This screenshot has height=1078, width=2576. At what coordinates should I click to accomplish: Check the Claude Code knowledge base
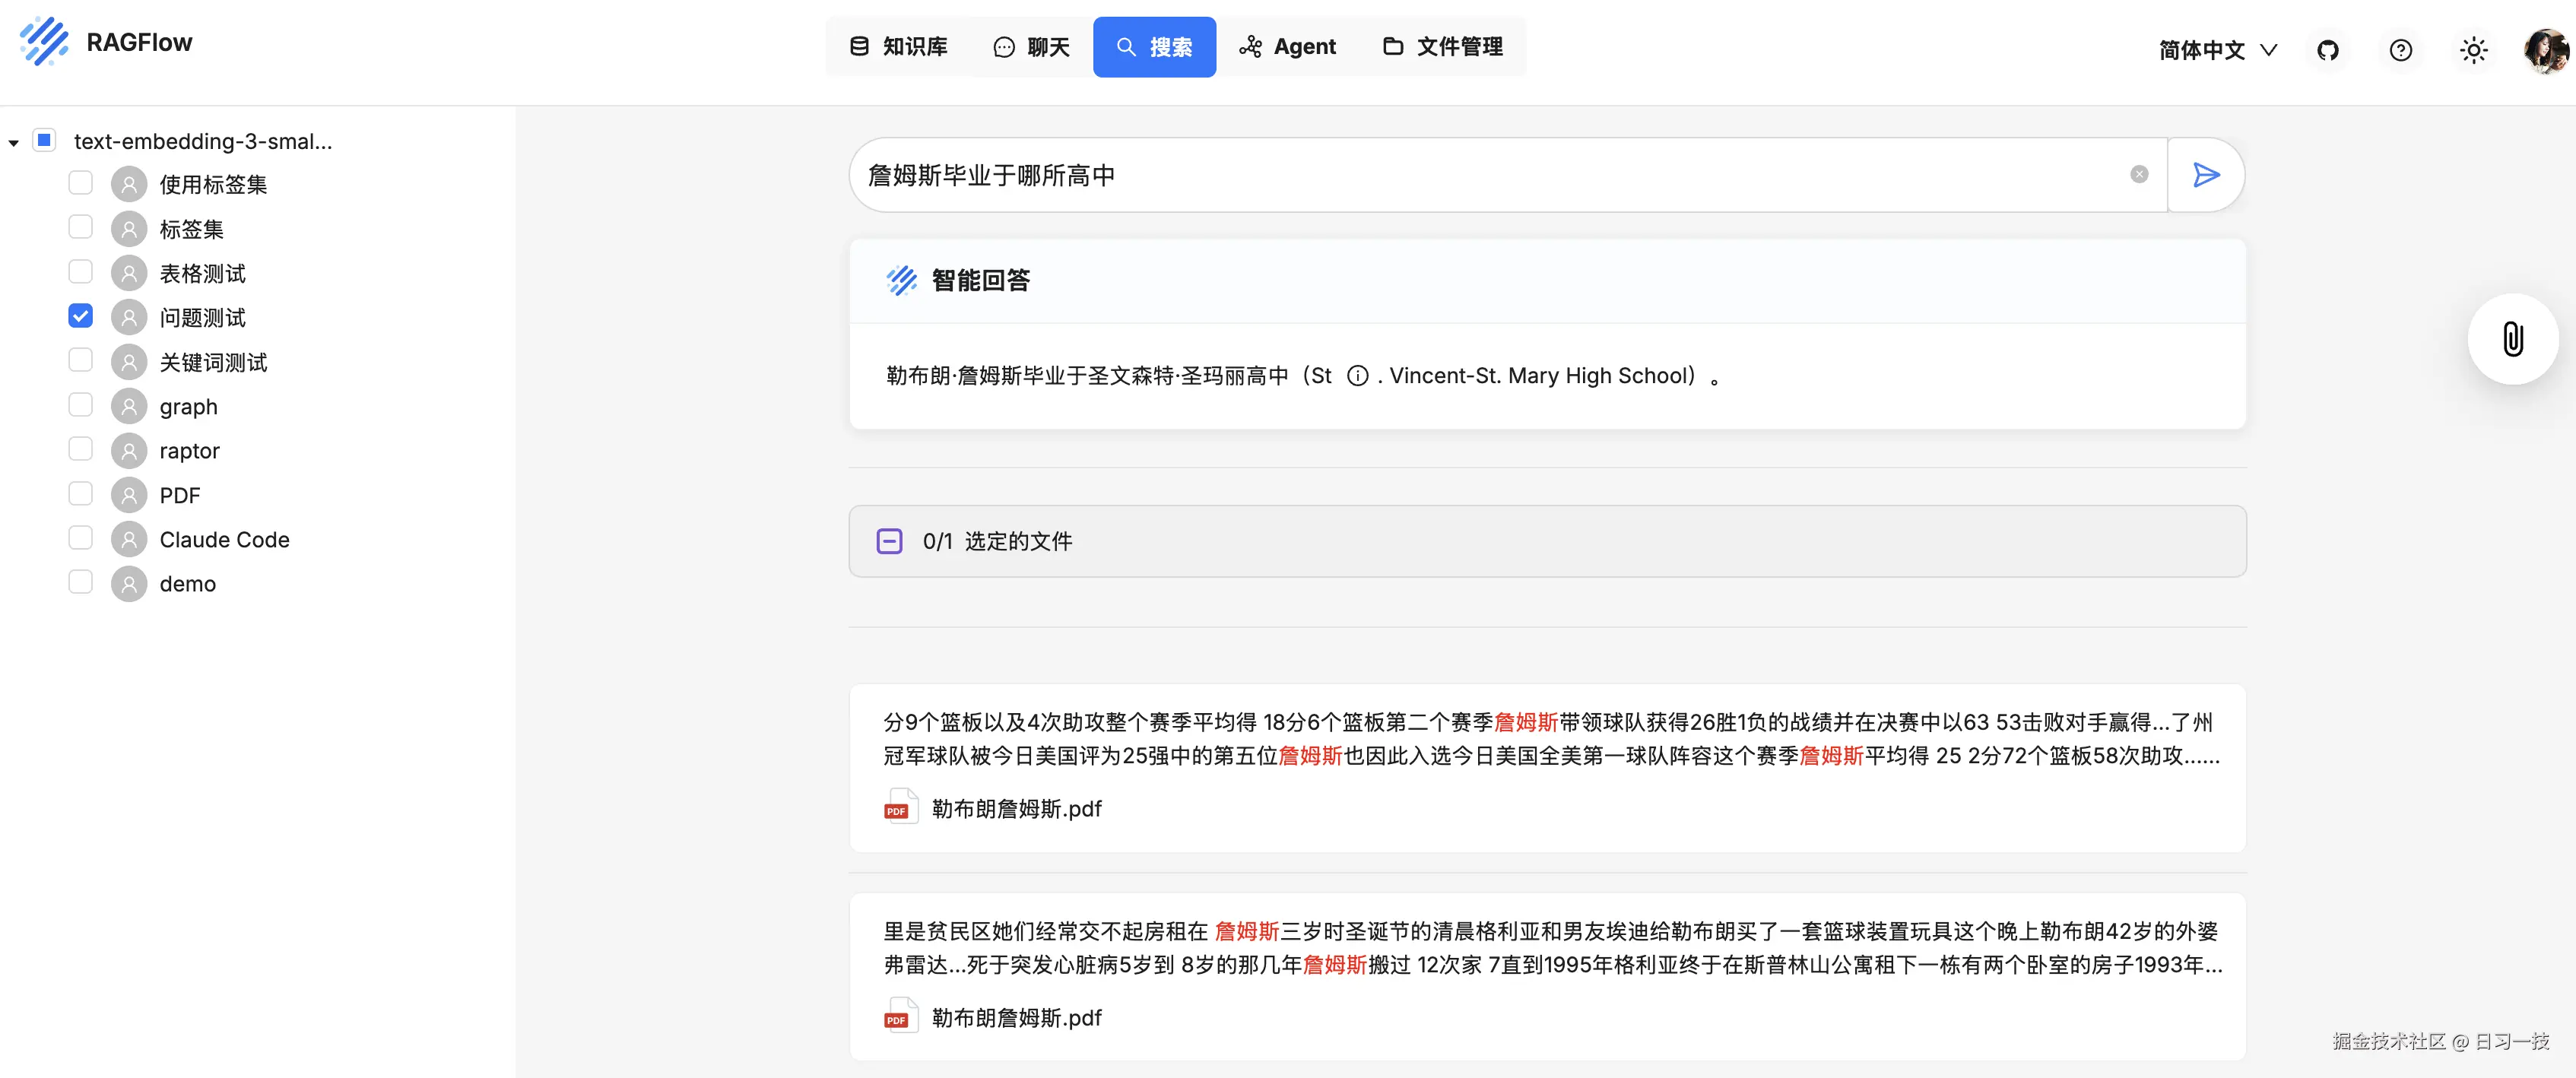pyautogui.click(x=81, y=538)
